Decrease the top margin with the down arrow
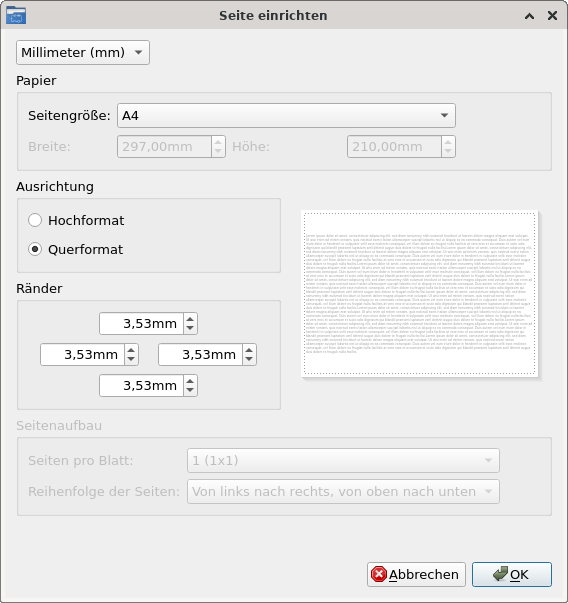Screen dimensions: 568x603 pos(190,328)
